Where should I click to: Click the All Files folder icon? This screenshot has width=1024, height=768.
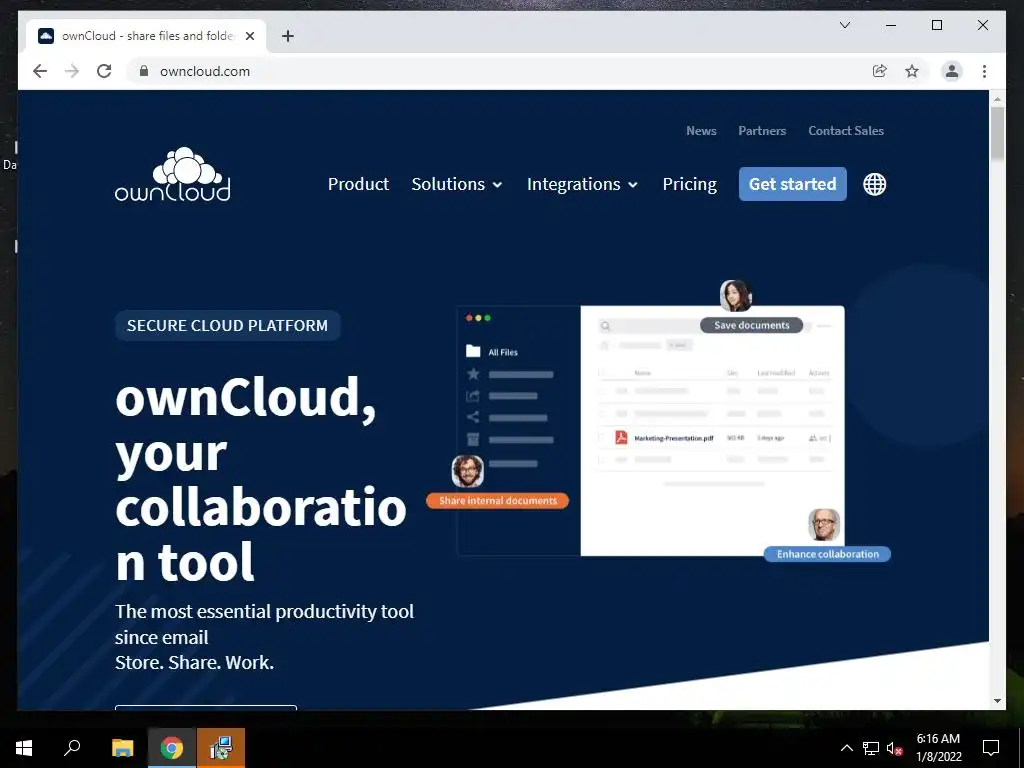pos(473,351)
